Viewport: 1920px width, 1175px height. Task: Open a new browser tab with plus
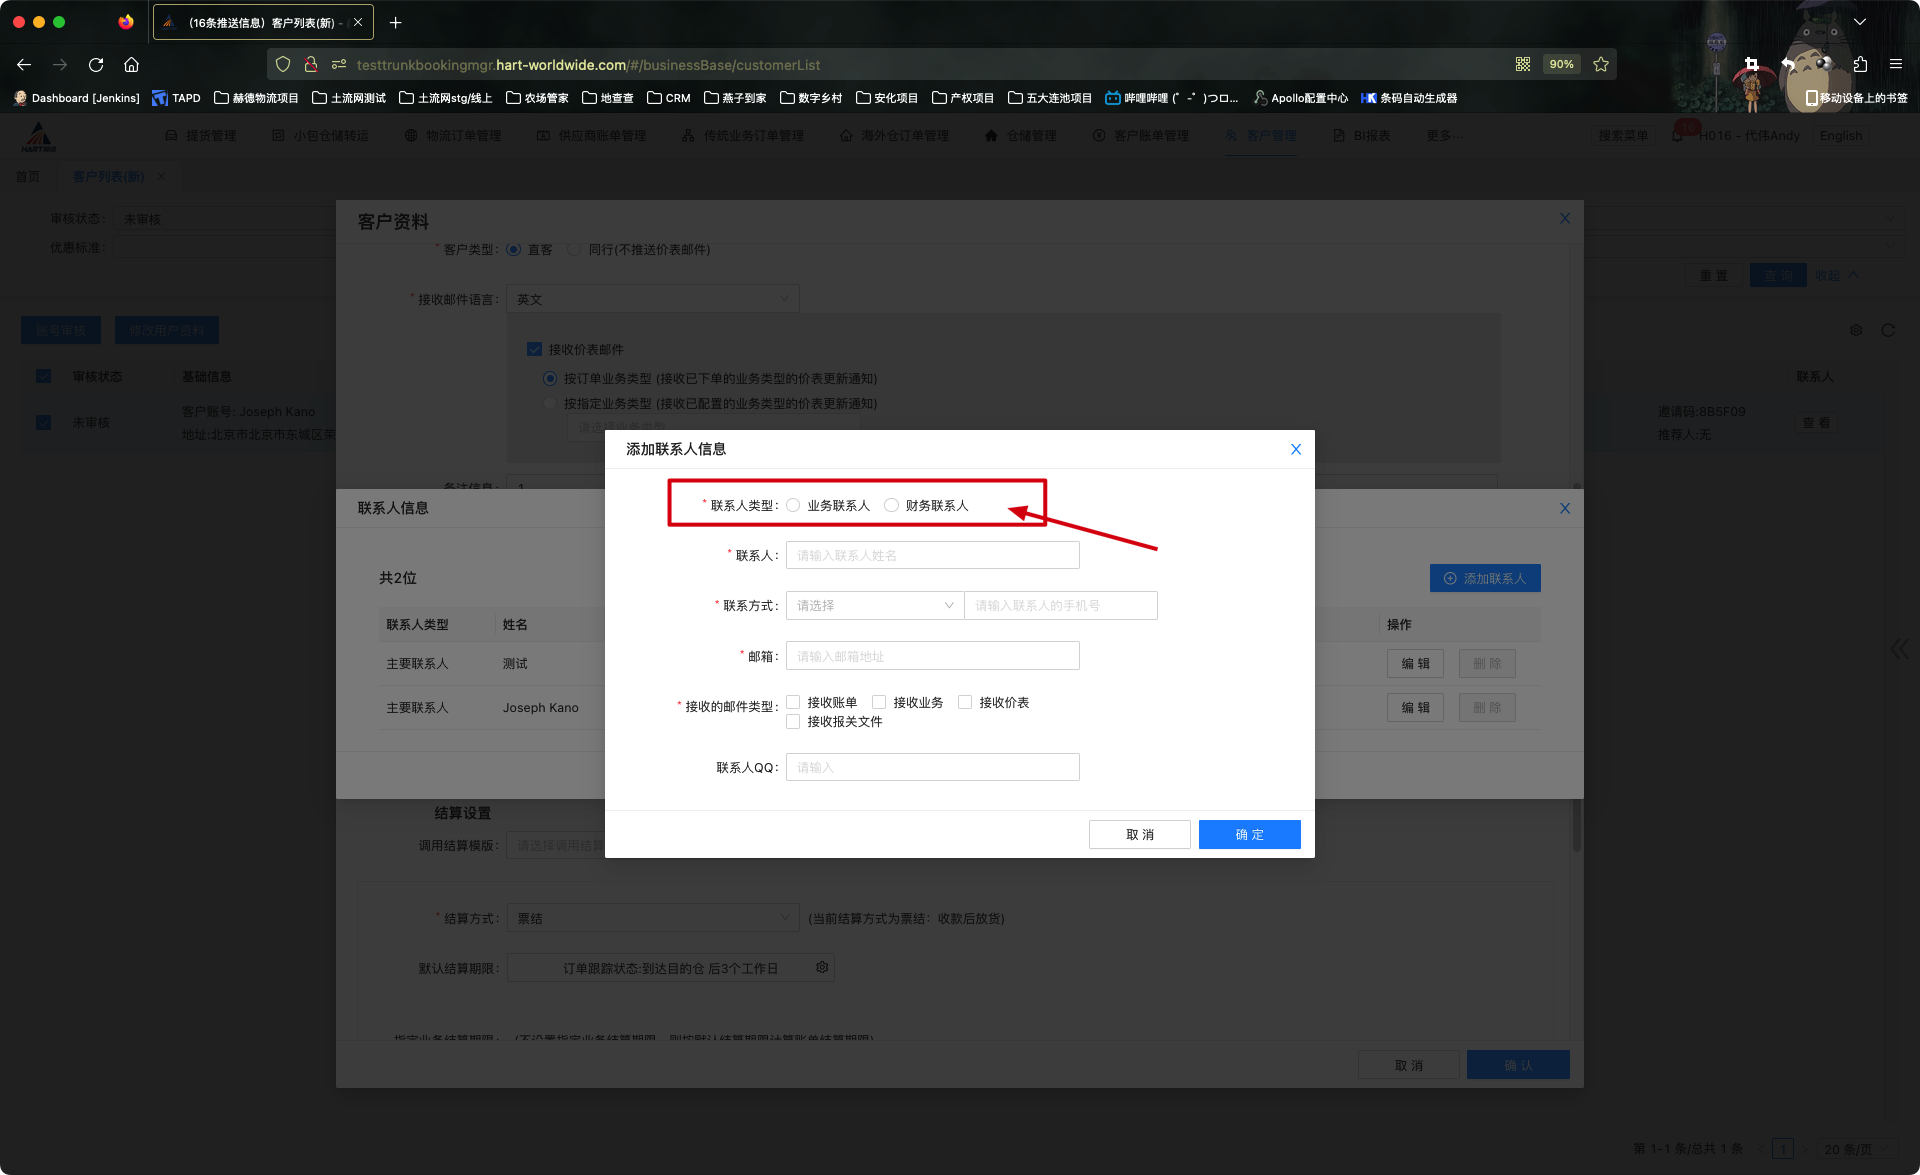[395, 22]
